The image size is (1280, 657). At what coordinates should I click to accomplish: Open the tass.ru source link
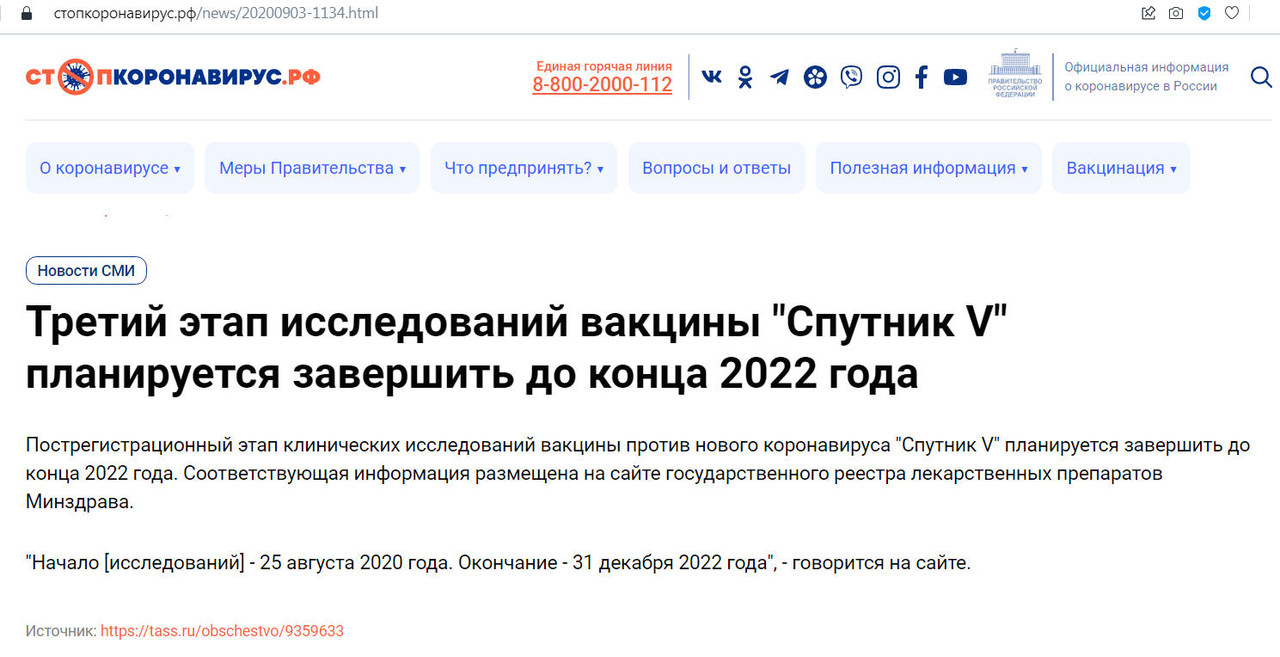(x=222, y=631)
